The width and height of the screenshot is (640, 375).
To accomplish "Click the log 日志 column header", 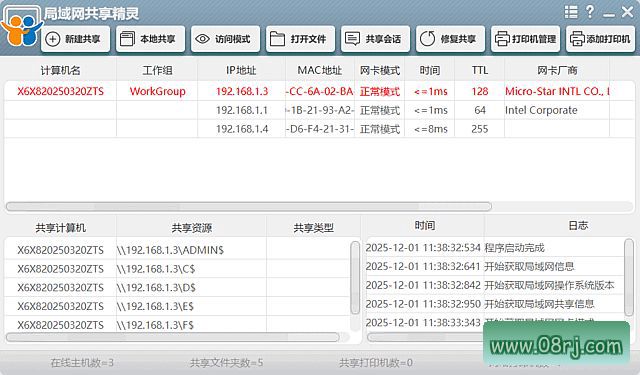I will click(578, 225).
